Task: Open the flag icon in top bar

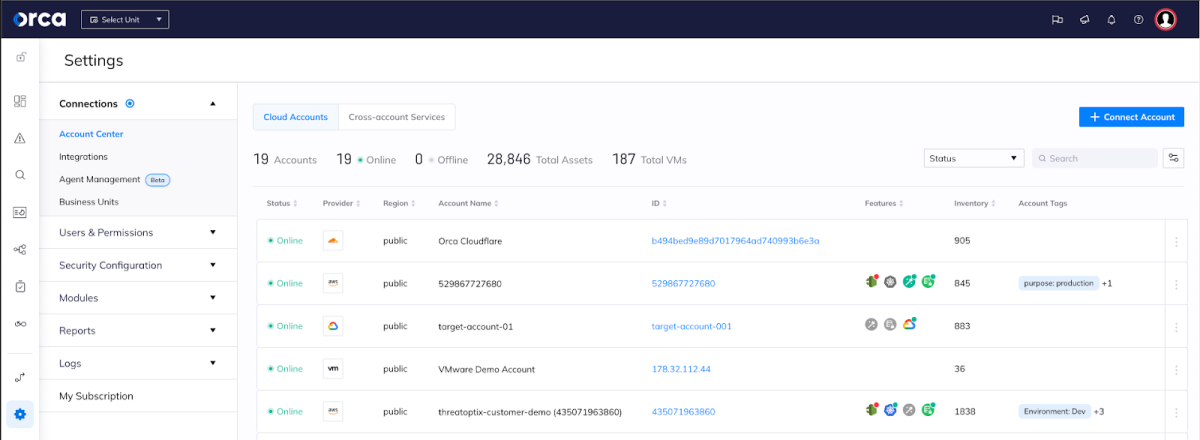Action: [x=1057, y=20]
